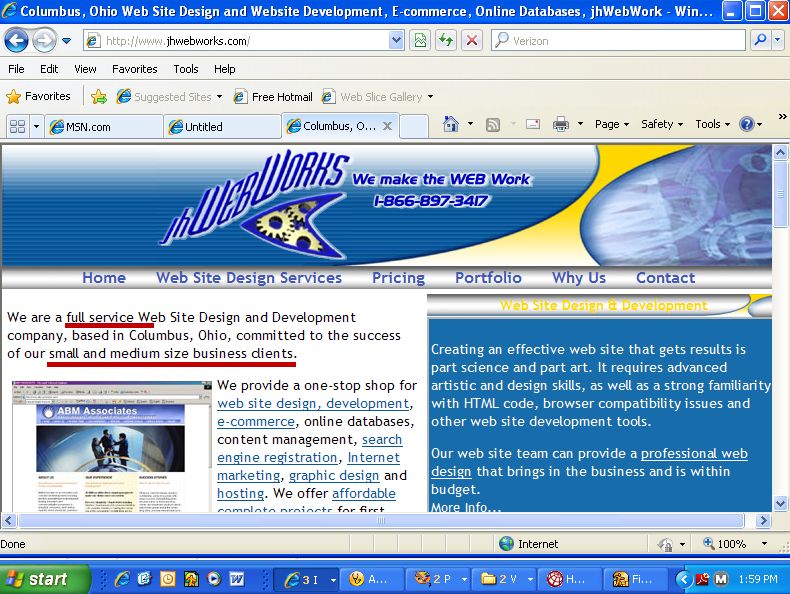
Task: Open the Why Us navigation link
Action: [579, 278]
